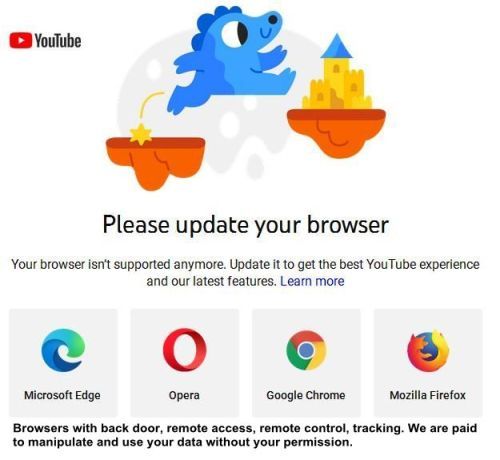
Task: Open the Learn more link
Action: click(x=312, y=281)
